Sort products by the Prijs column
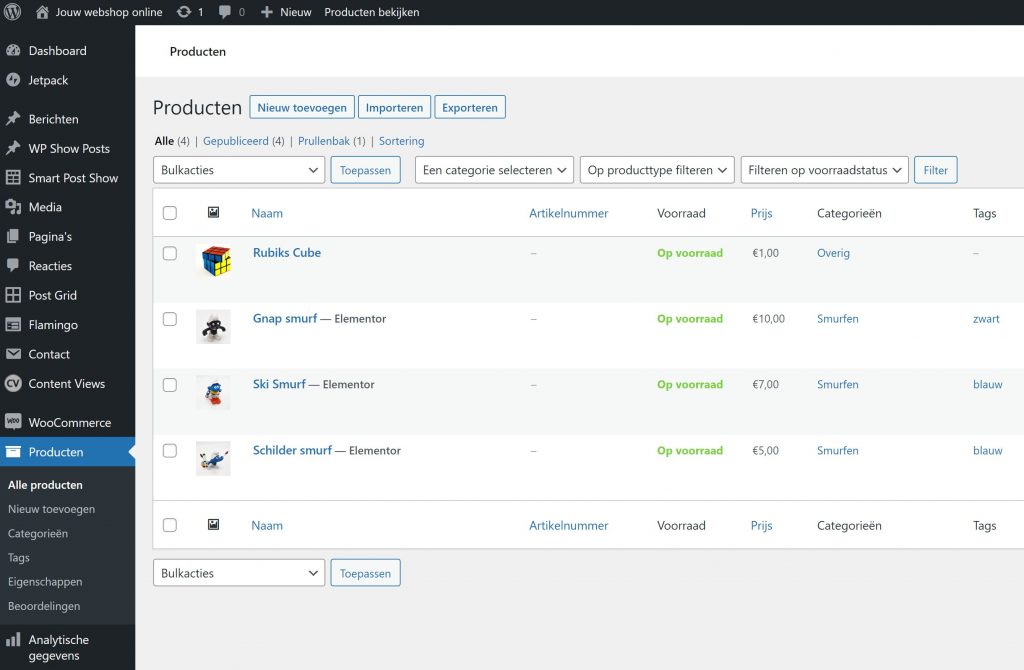The height and width of the screenshot is (670, 1024). coord(761,213)
